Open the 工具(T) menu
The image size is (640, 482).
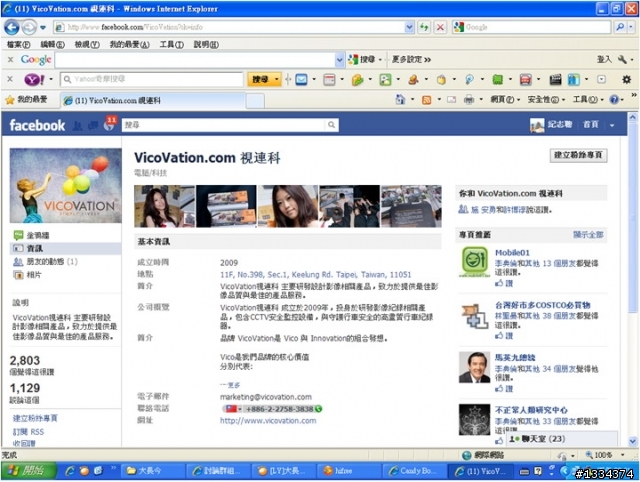pos(171,44)
